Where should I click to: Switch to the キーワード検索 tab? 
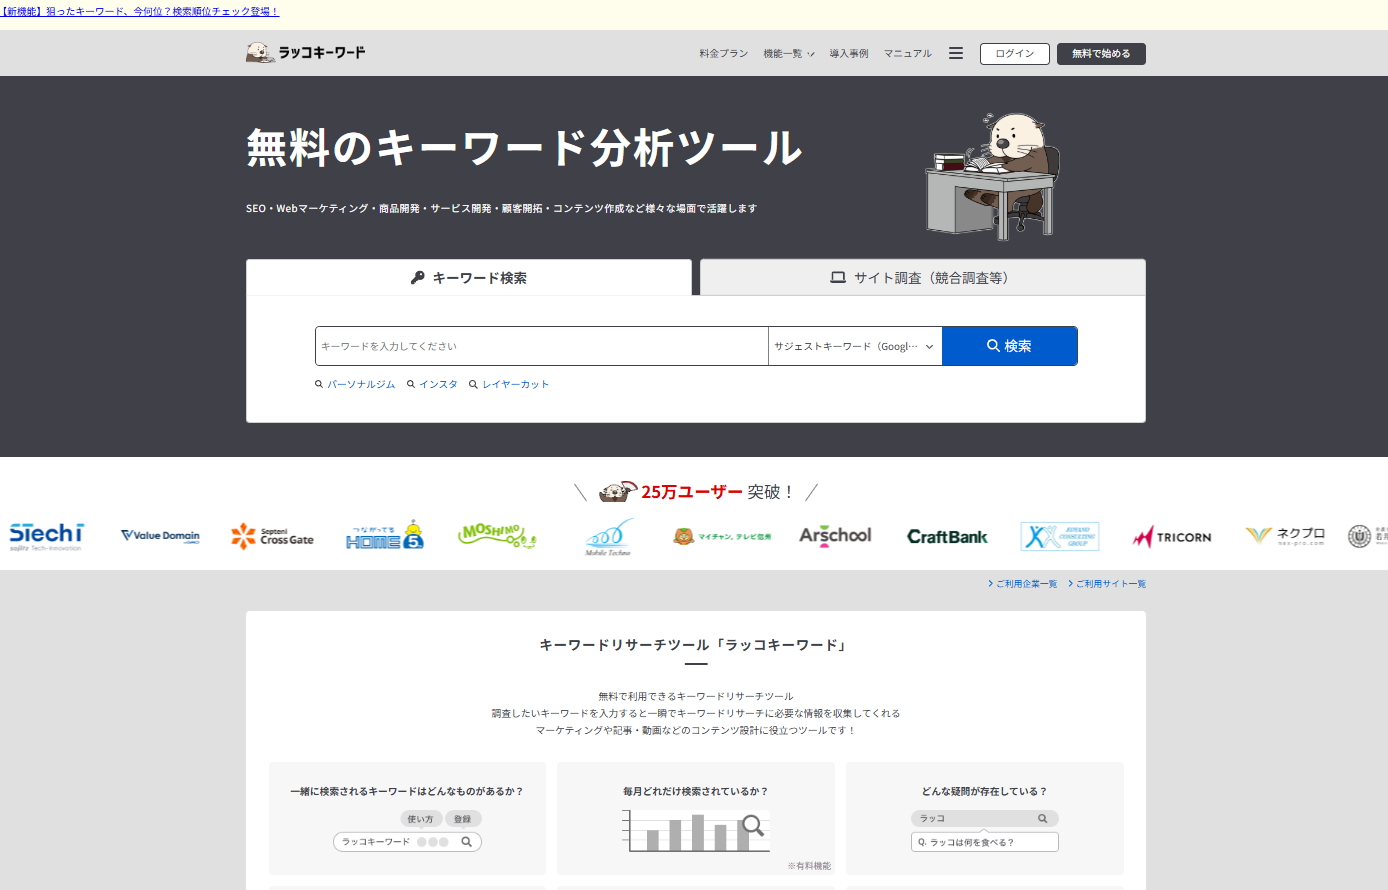click(x=469, y=278)
